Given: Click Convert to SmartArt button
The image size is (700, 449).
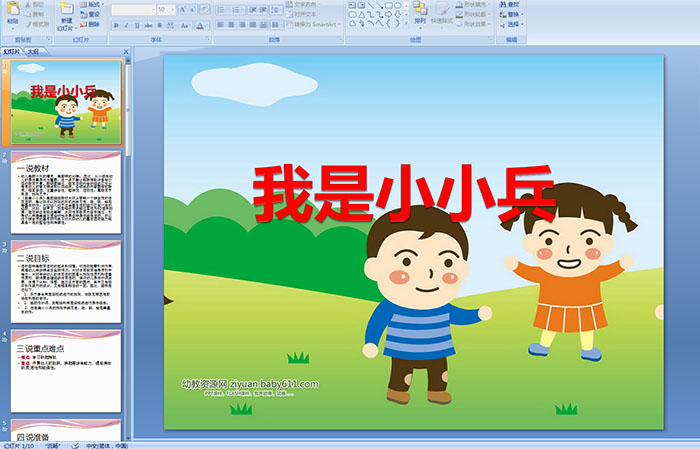Looking at the screenshot, I should [313, 24].
